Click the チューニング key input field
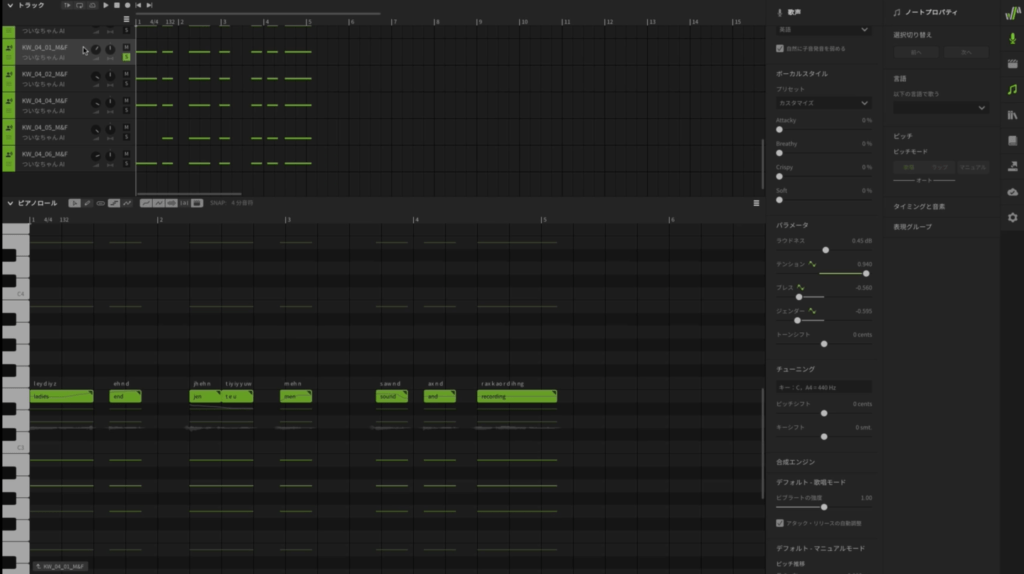This screenshot has width=1024, height=574. [x=824, y=387]
